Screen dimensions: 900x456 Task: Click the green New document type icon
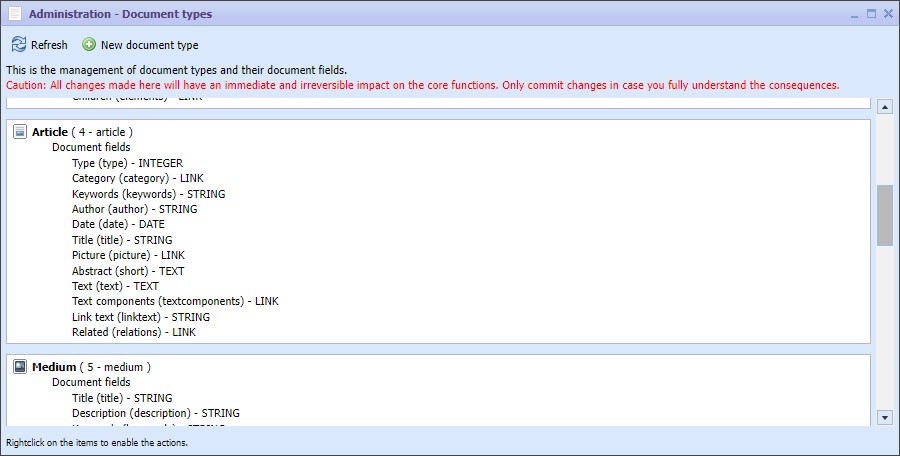pyautogui.click(x=89, y=45)
